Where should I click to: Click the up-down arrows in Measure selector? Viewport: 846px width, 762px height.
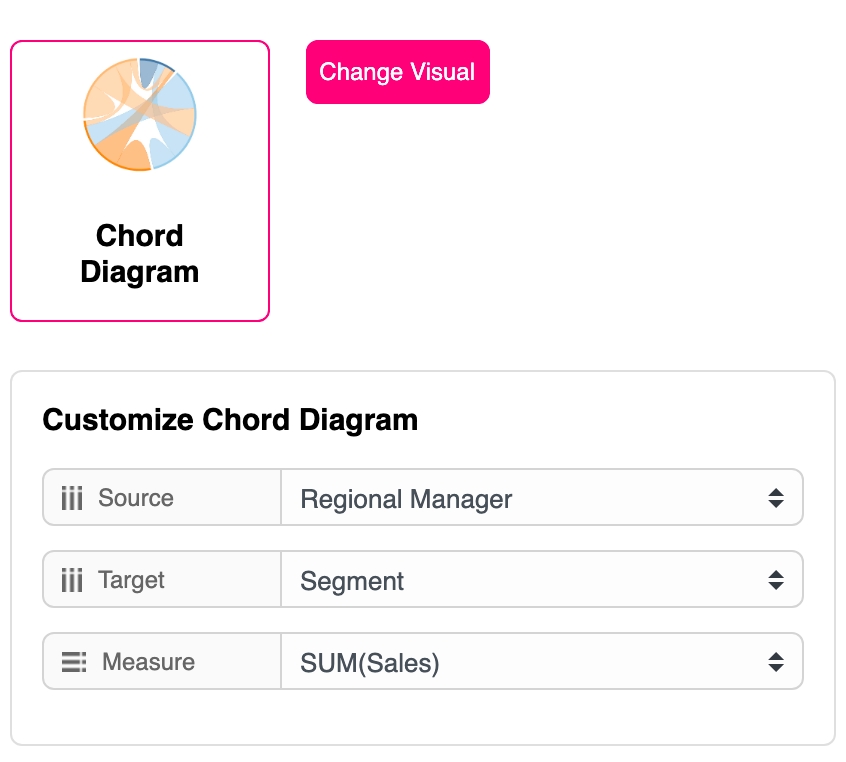point(776,662)
